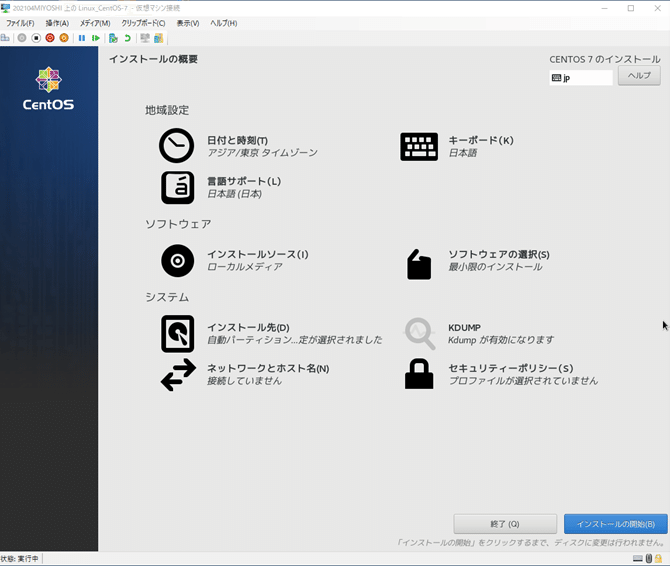This screenshot has height=566, width=670.
Task: Open the Security Policy padlock icon
Action: point(419,374)
